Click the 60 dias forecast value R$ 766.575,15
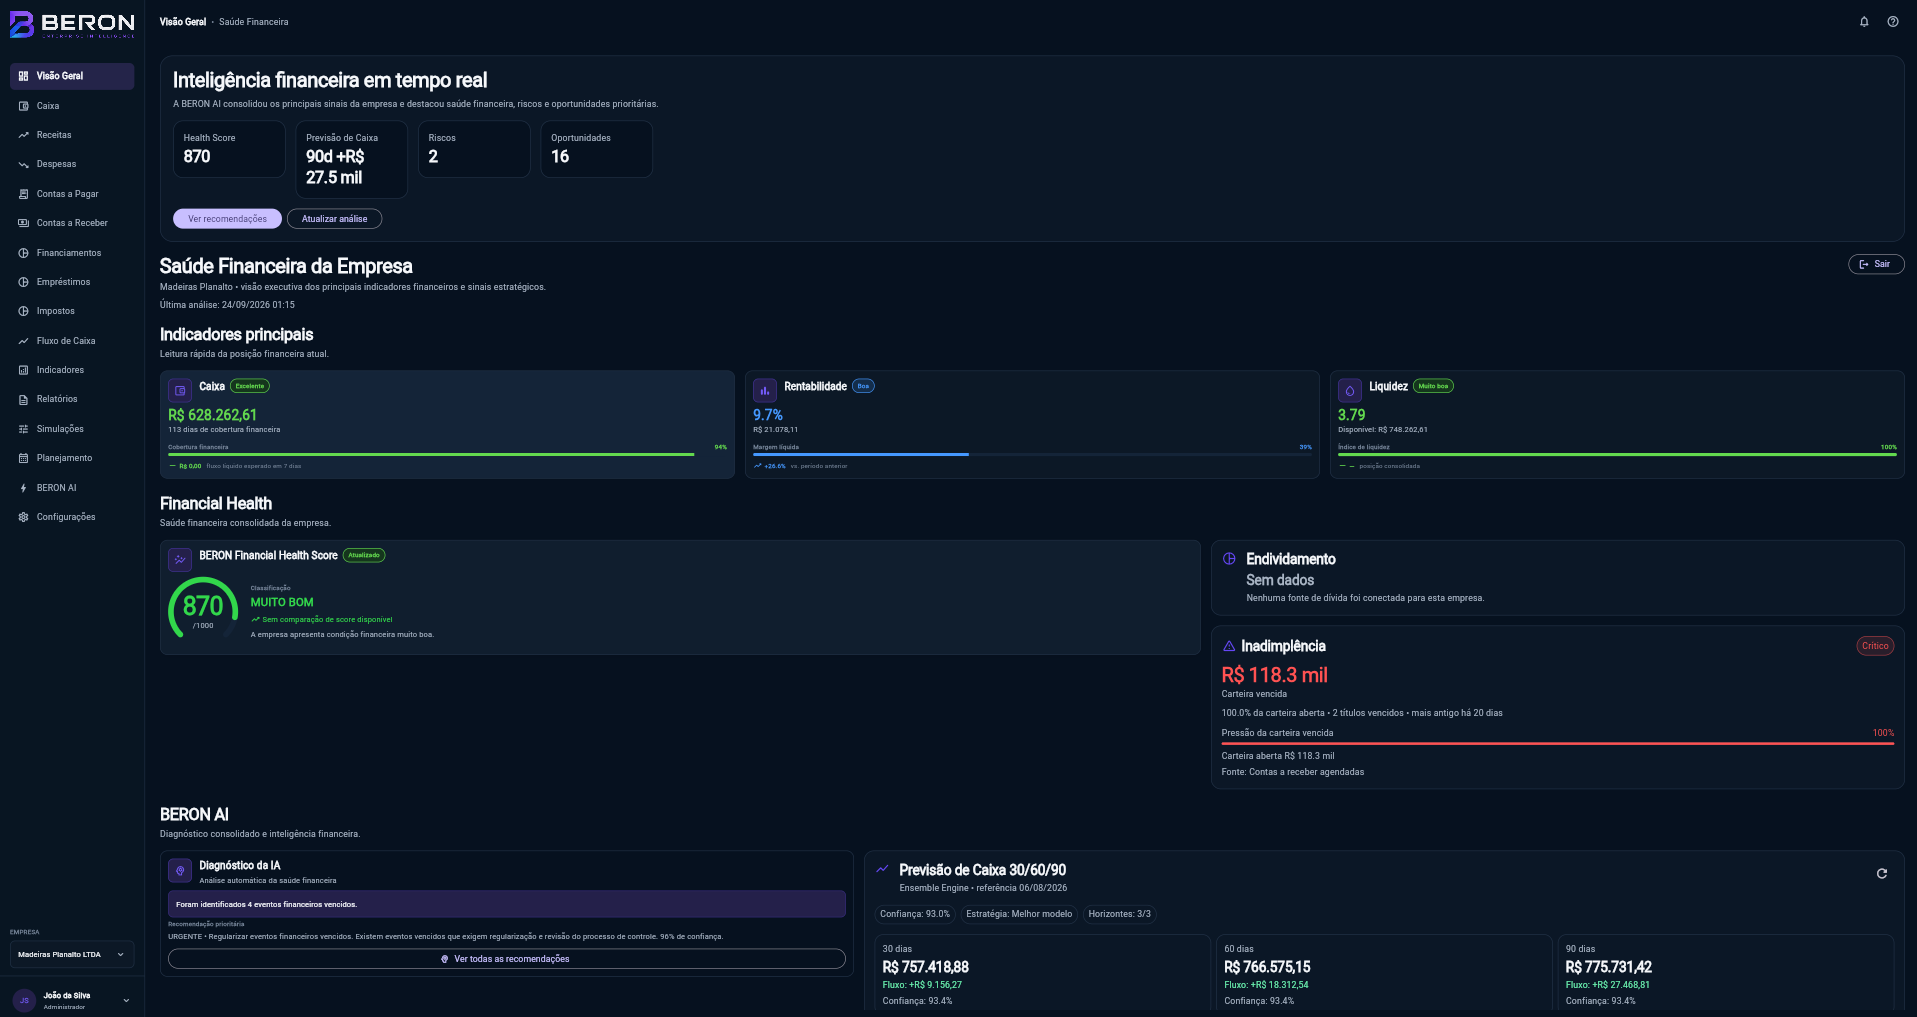Image resolution: width=1917 pixels, height=1017 pixels. coord(1267,967)
